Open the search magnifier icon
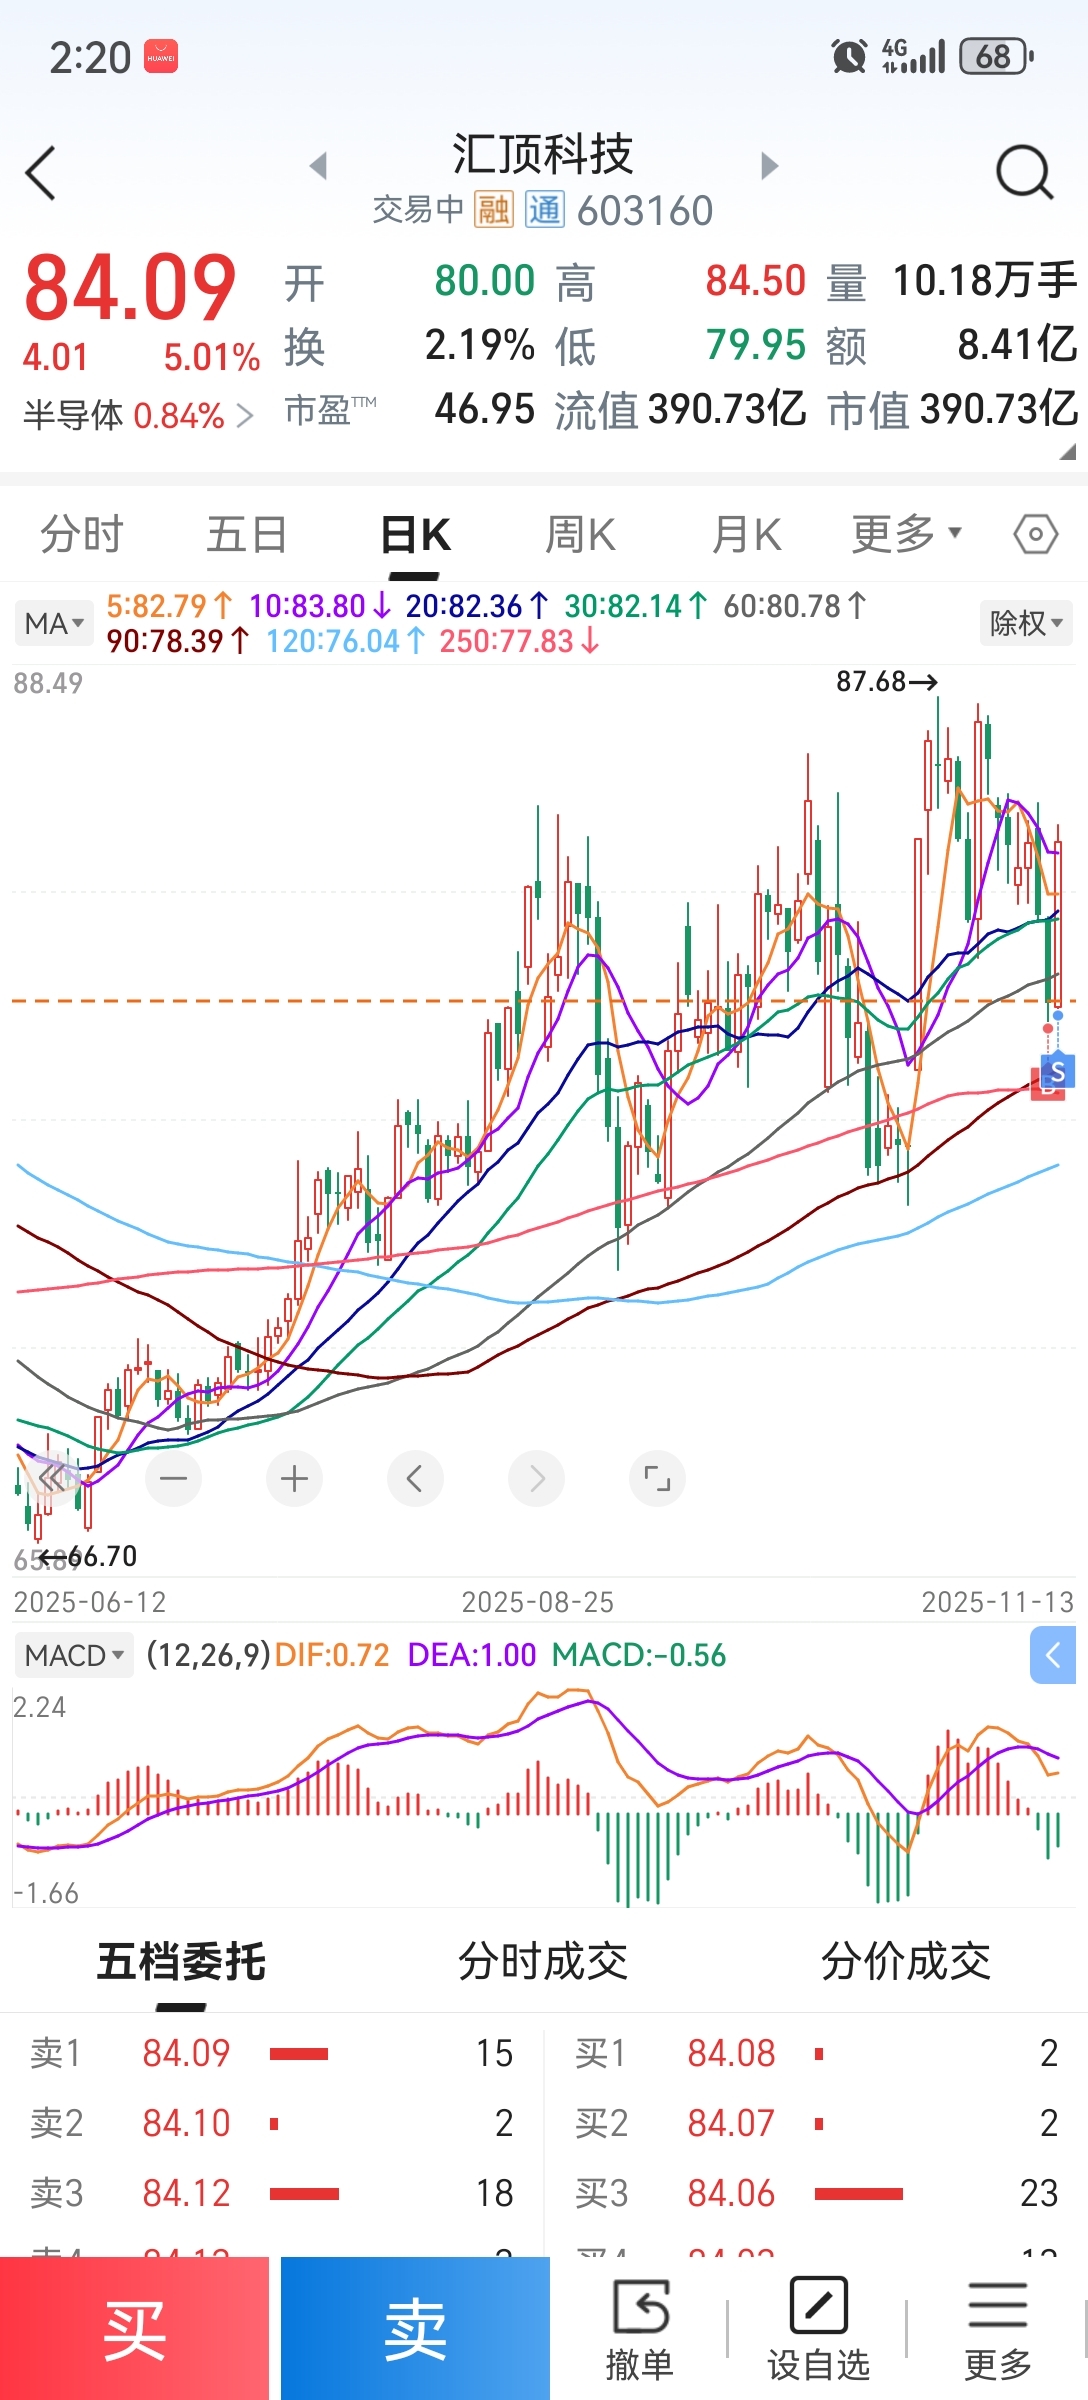 1025,173
